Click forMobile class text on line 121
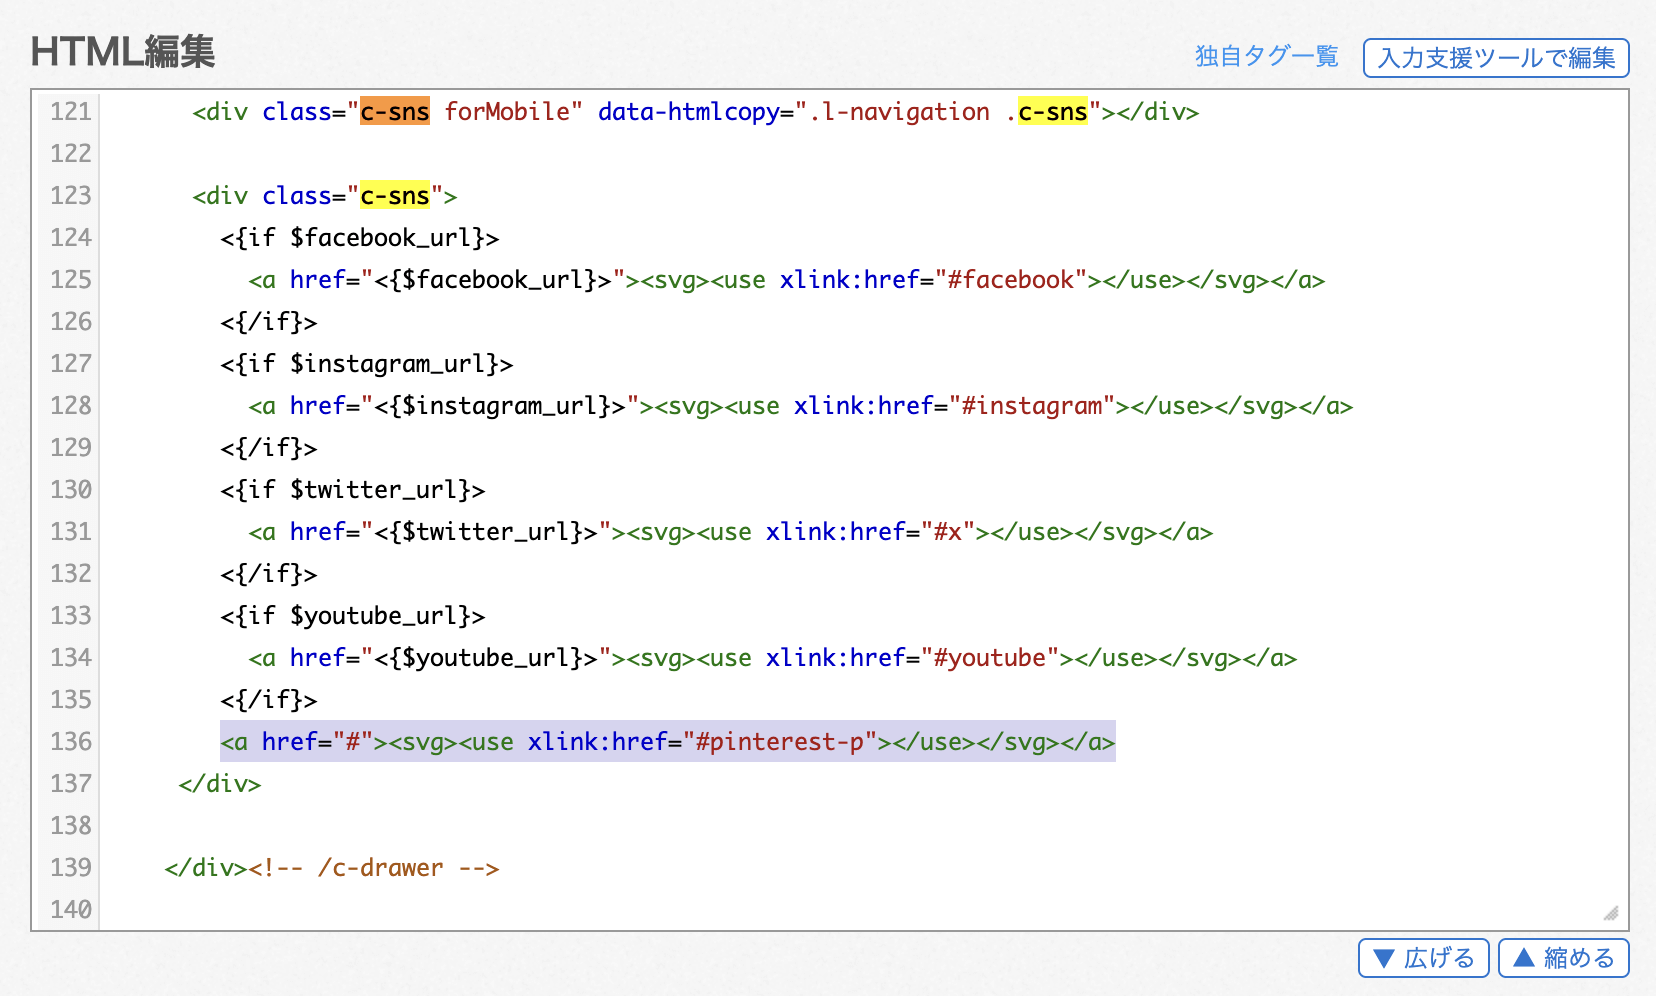 pos(507,112)
